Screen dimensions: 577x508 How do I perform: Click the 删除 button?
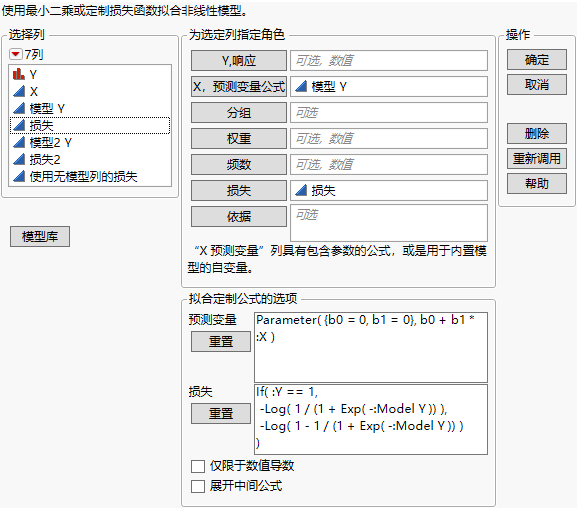tap(537, 133)
